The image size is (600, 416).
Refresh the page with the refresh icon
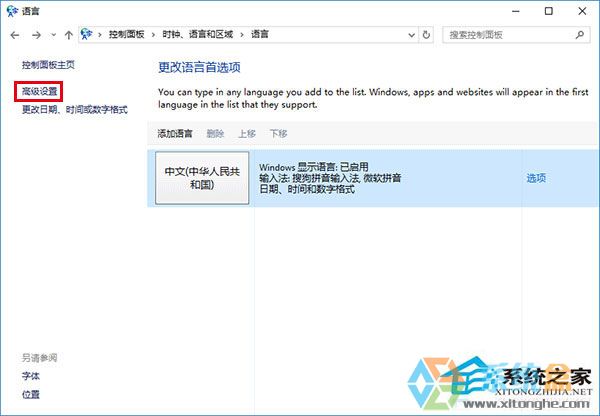point(426,35)
